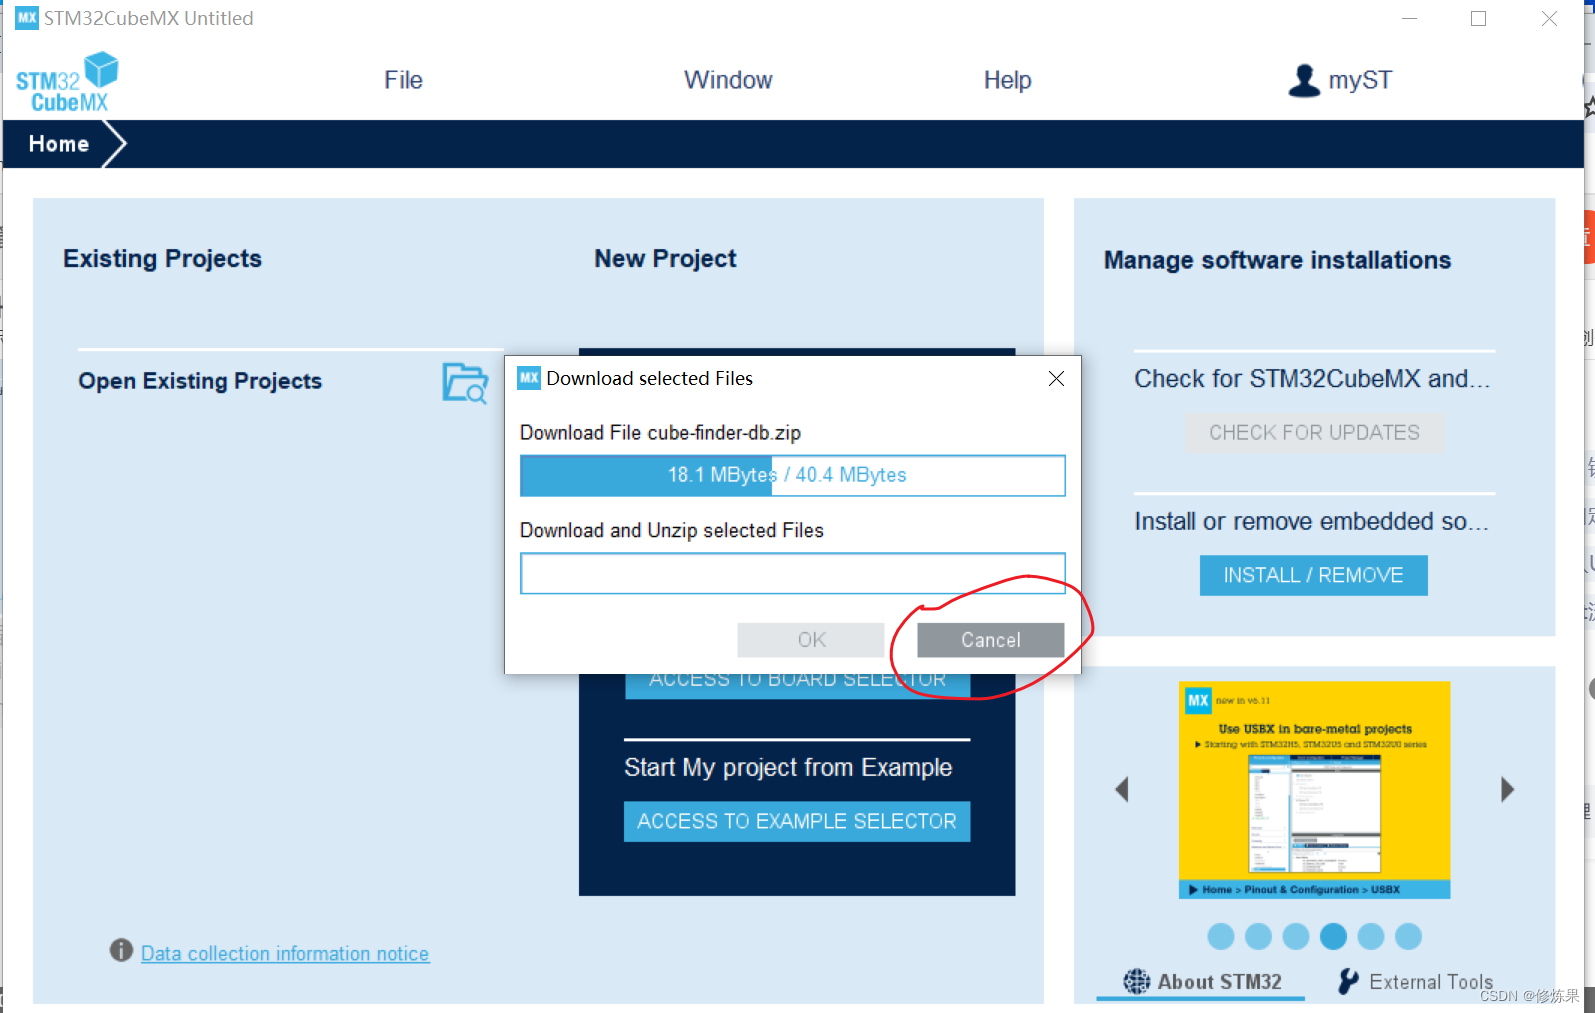Select the sixth carousel page dot
Image resolution: width=1595 pixels, height=1013 pixels.
[1408, 936]
